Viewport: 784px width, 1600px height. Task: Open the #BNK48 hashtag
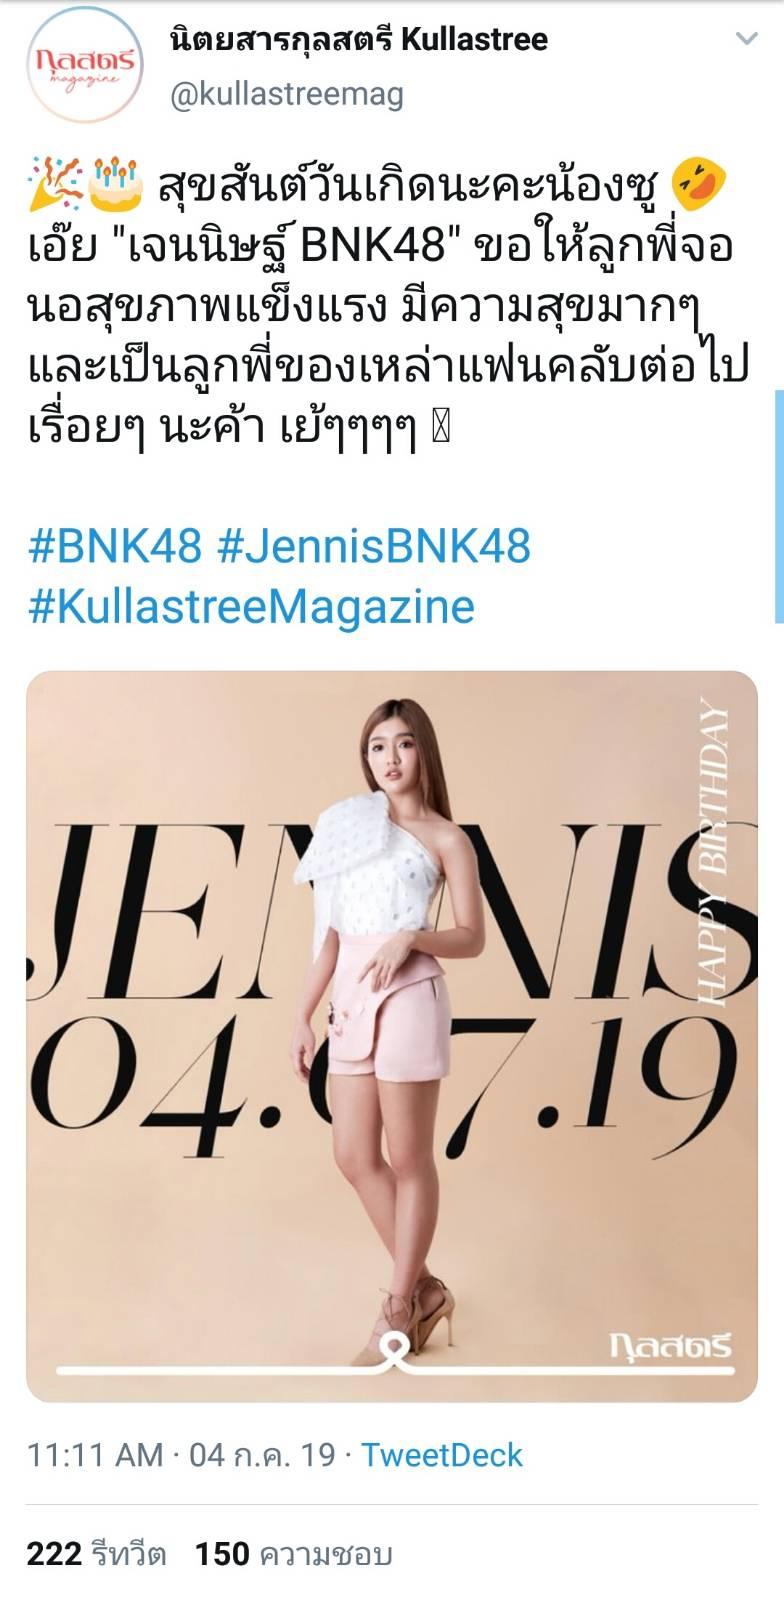[115, 547]
